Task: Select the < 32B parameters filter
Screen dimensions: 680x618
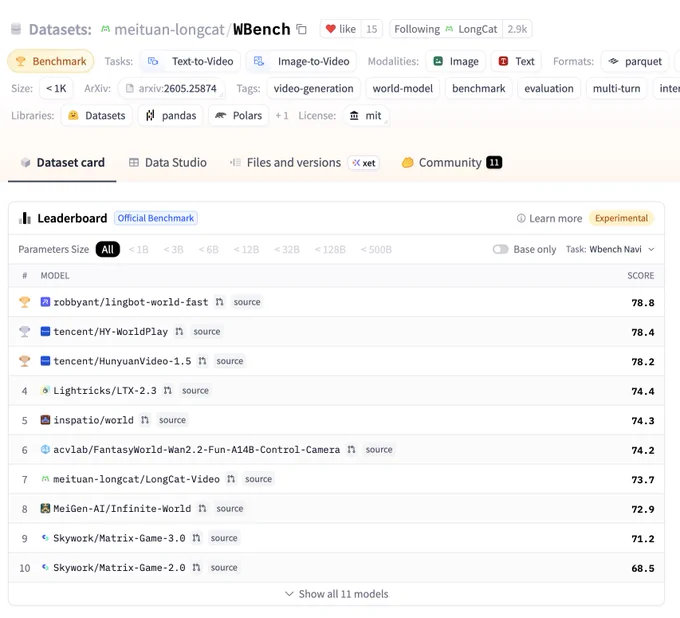Action: pos(287,250)
